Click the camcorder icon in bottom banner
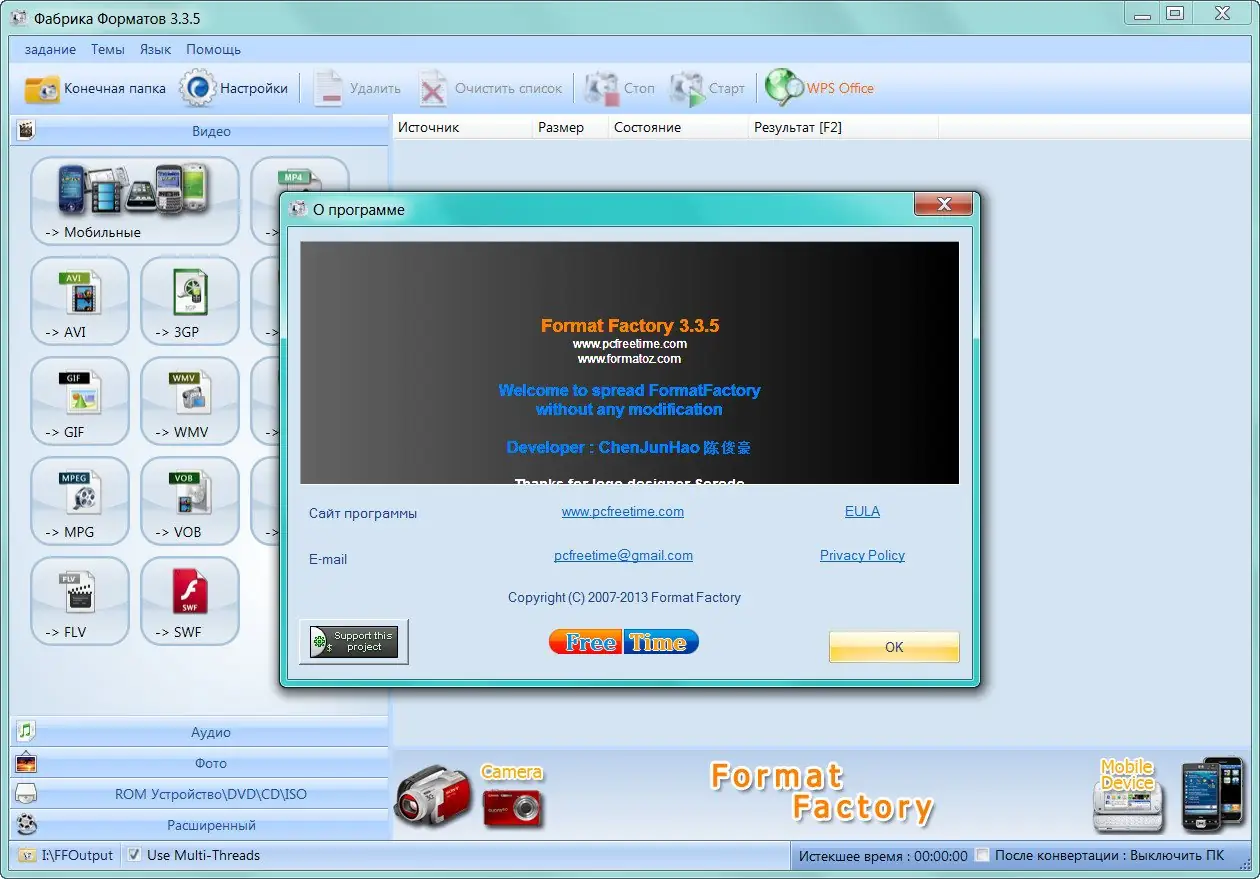This screenshot has height=879, width=1260. click(x=433, y=795)
